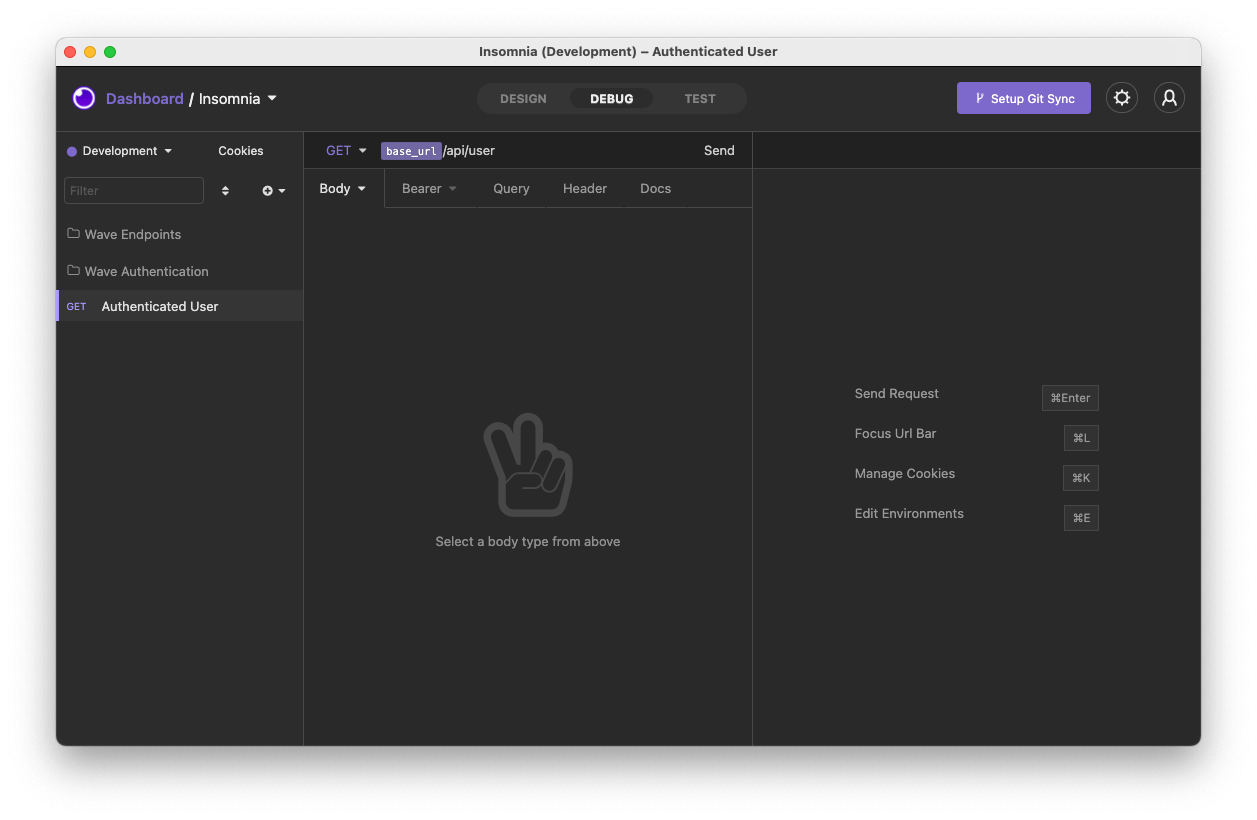Click the sort requests icon in sidebar
Screen dimensions: 1257x820
click(224, 189)
